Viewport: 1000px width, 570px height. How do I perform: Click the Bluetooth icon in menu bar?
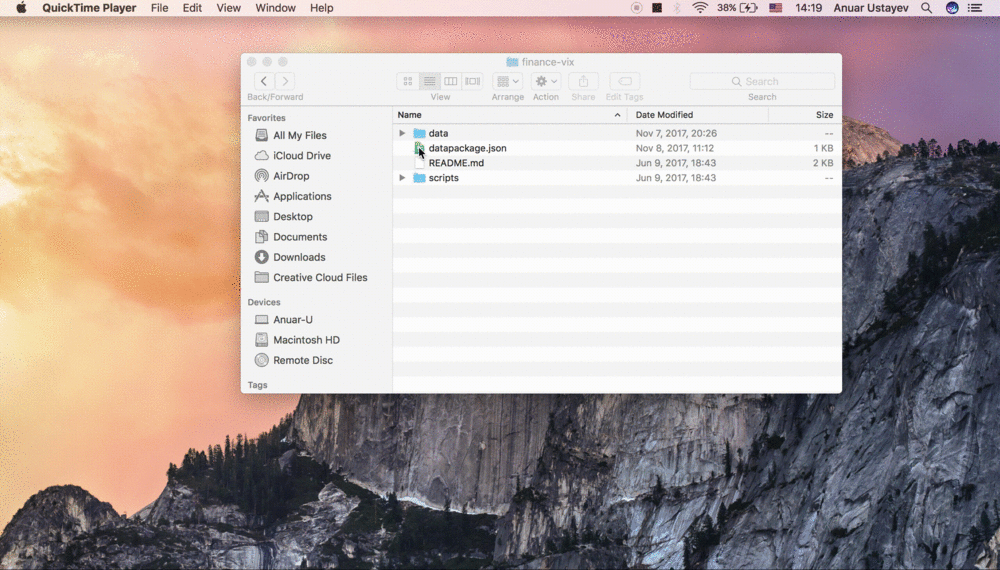point(677,8)
